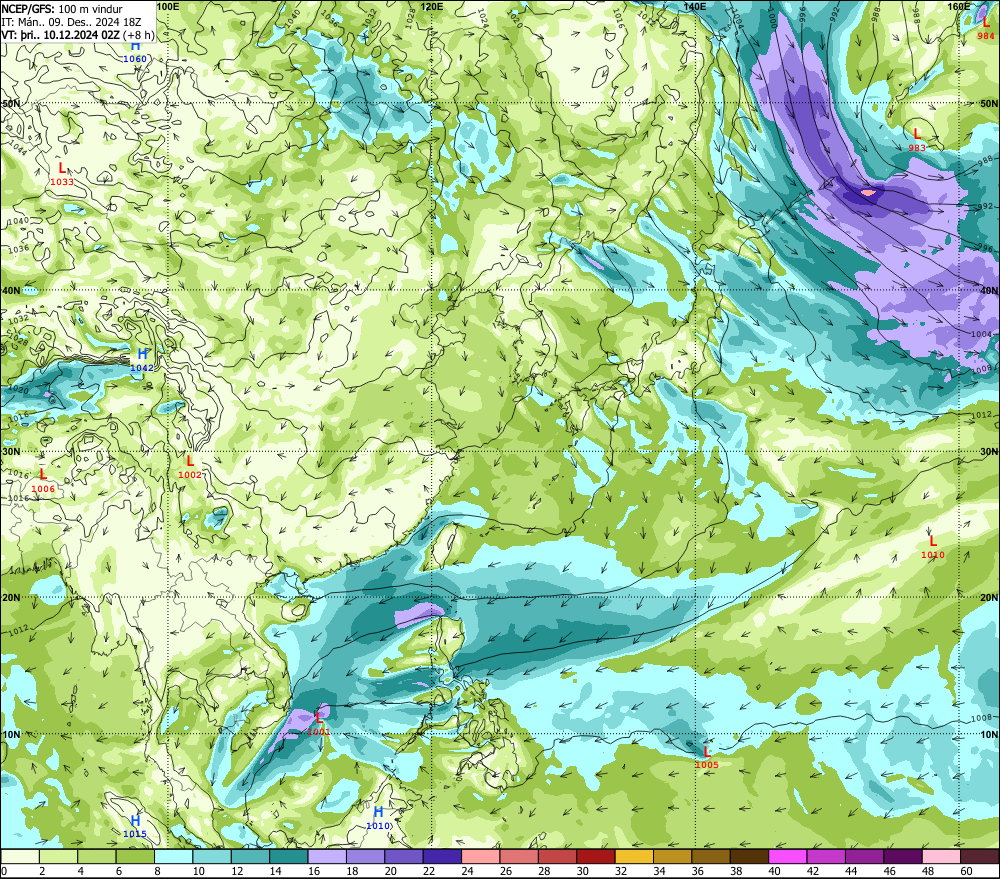1000x879 pixels.
Task: Pick the dark red 30–32 legend swatch
Action: pyautogui.click(x=596, y=856)
